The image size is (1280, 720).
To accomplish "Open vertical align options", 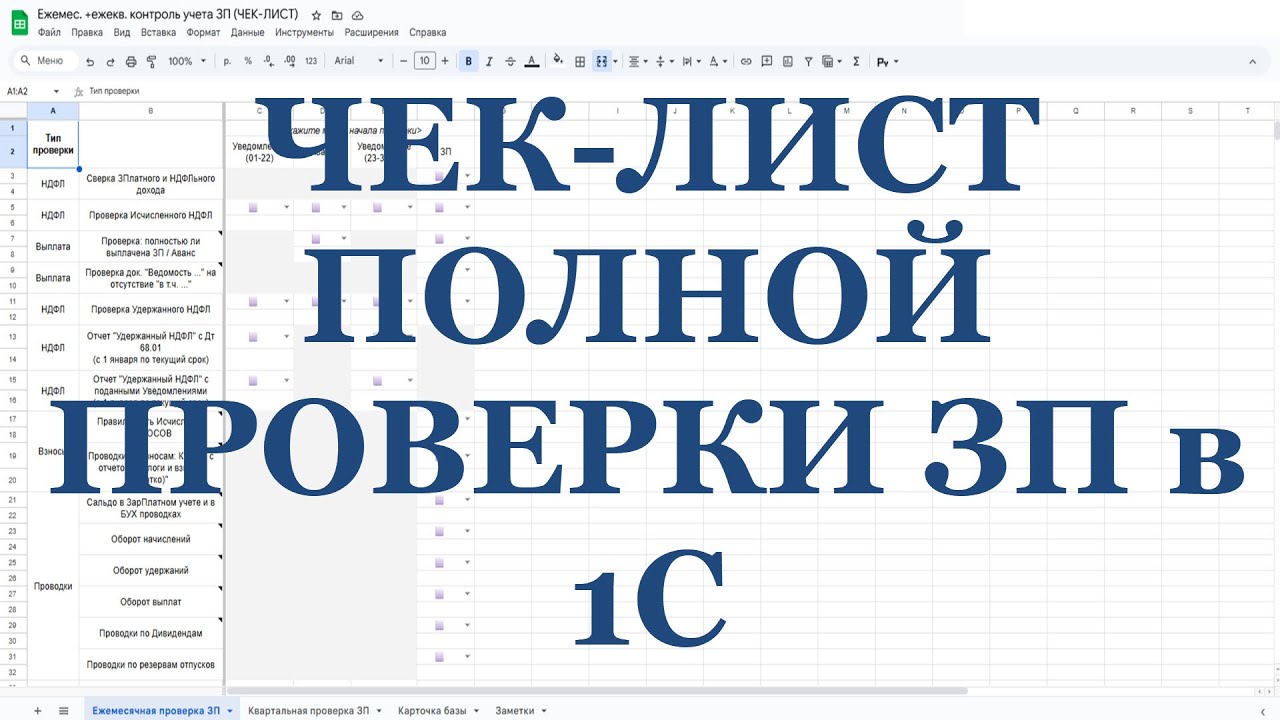I will click(x=664, y=61).
